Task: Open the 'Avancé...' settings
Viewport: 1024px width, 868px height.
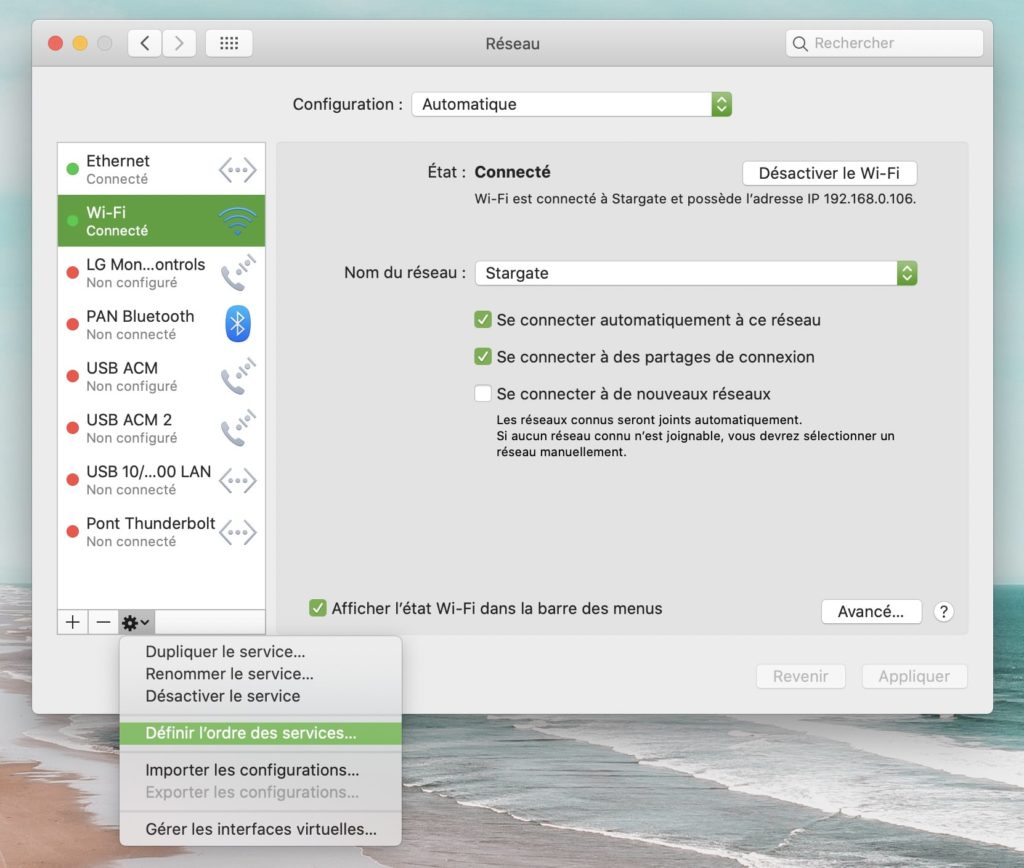Action: pos(871,612)
